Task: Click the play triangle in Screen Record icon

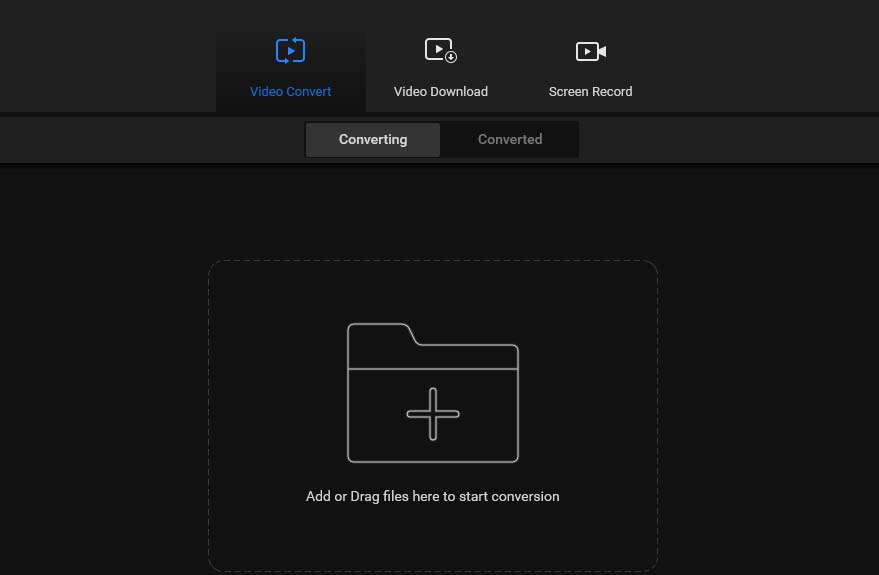Action: 586,51
